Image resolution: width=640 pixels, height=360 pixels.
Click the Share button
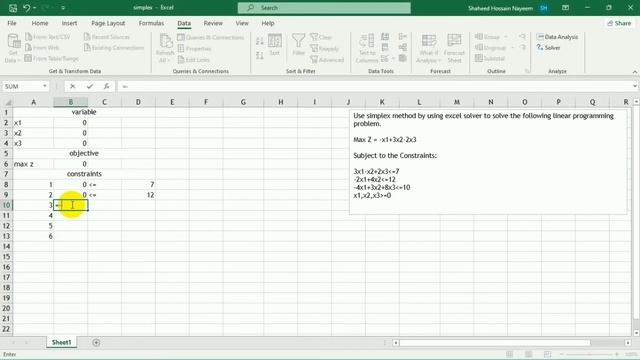[x=619, y=23]
